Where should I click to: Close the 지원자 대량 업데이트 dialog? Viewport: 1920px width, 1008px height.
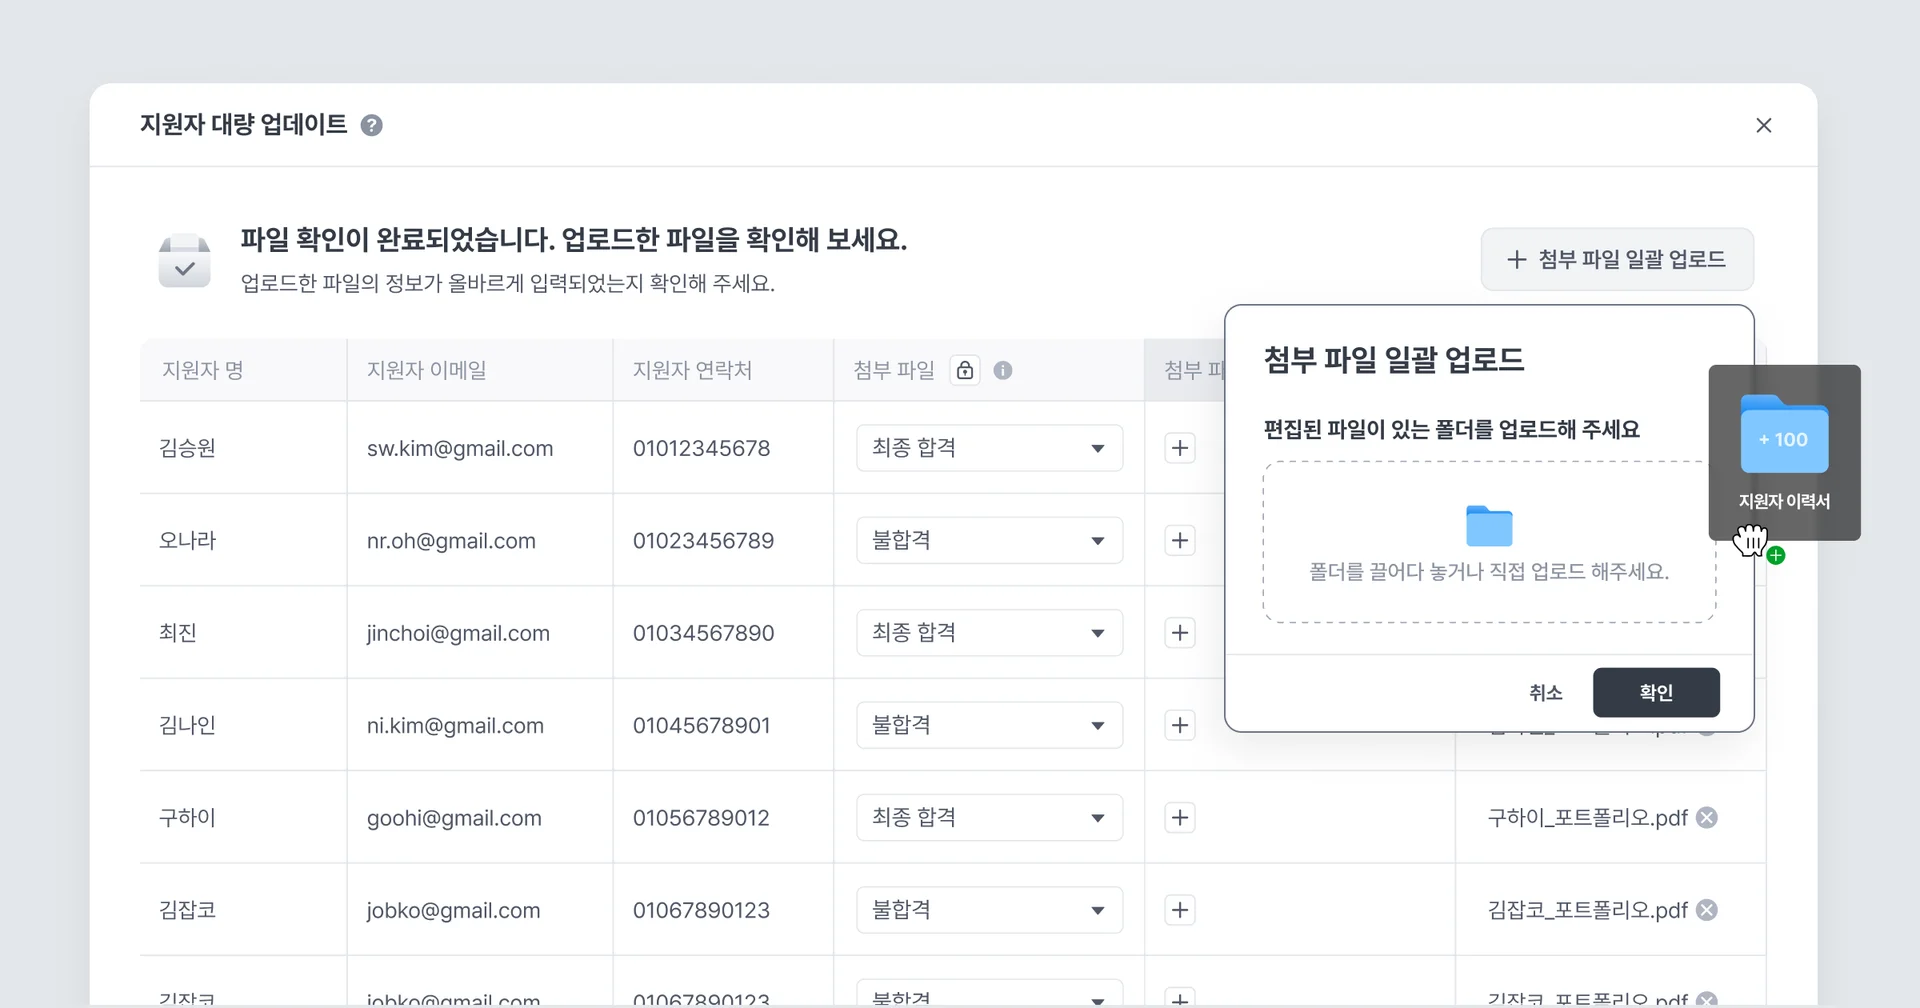[1764, 125]
